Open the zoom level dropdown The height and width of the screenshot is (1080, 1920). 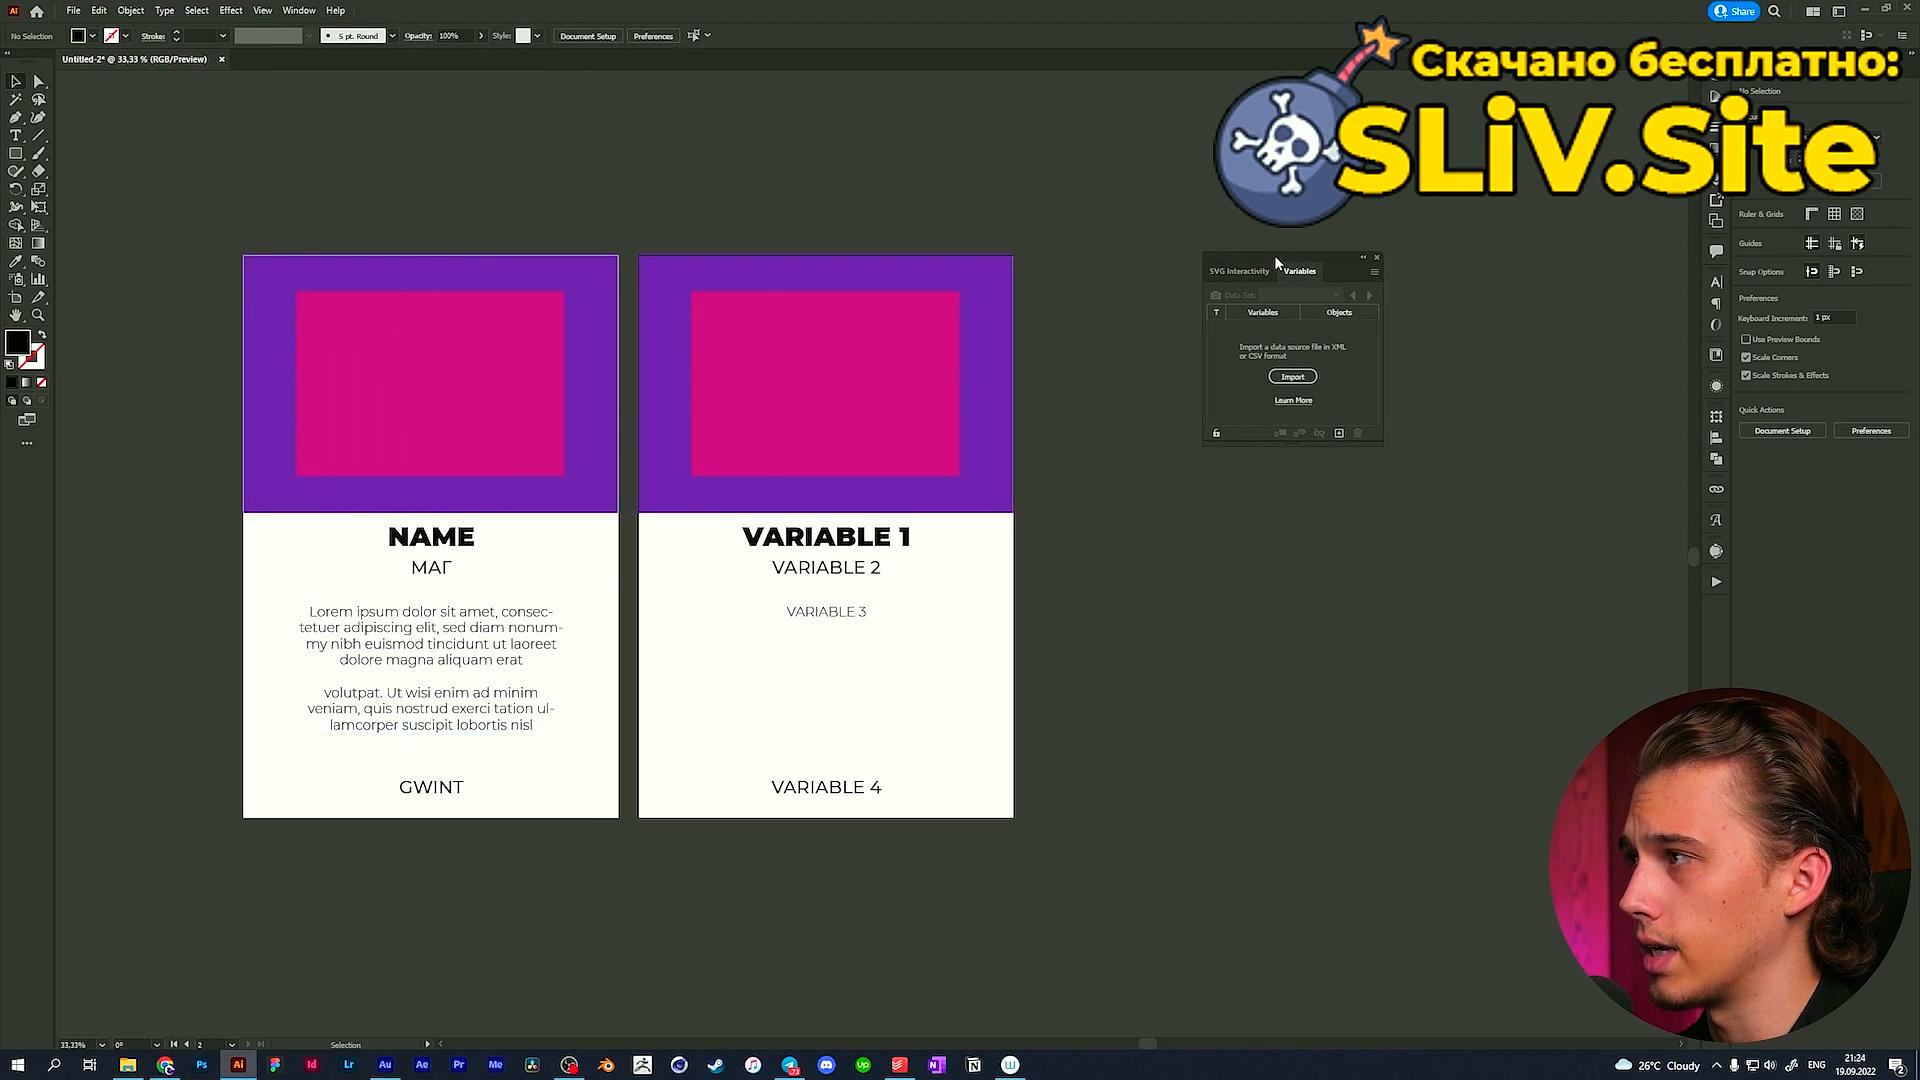click(102, 1045)
